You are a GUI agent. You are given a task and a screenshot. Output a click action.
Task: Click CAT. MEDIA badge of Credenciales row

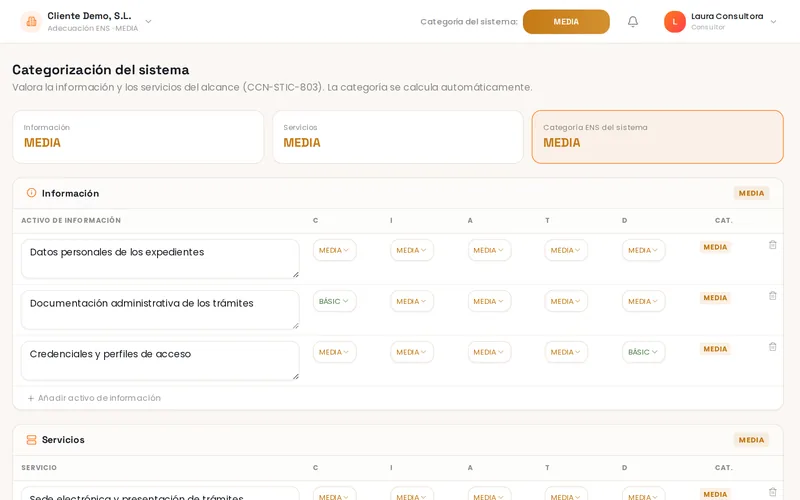[x=715, y=349]
